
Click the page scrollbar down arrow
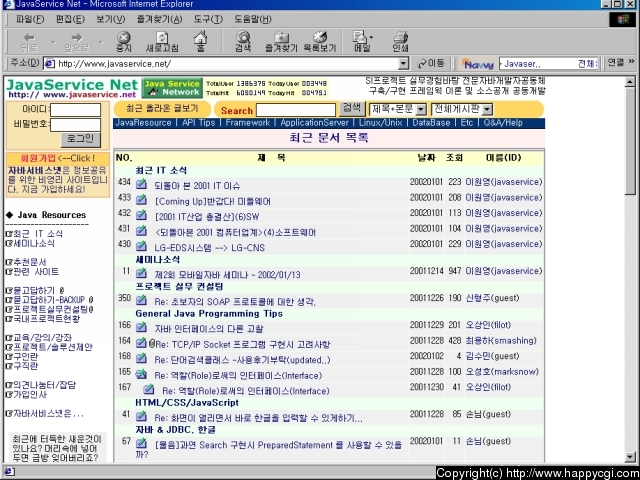click(x=630, y=457)
